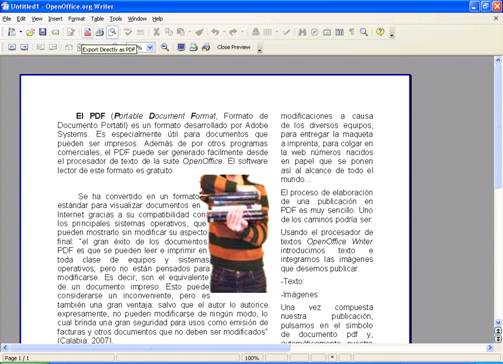Click the Close Preview button
Viewport: 503px width, 364px height.
coord(234,47)
